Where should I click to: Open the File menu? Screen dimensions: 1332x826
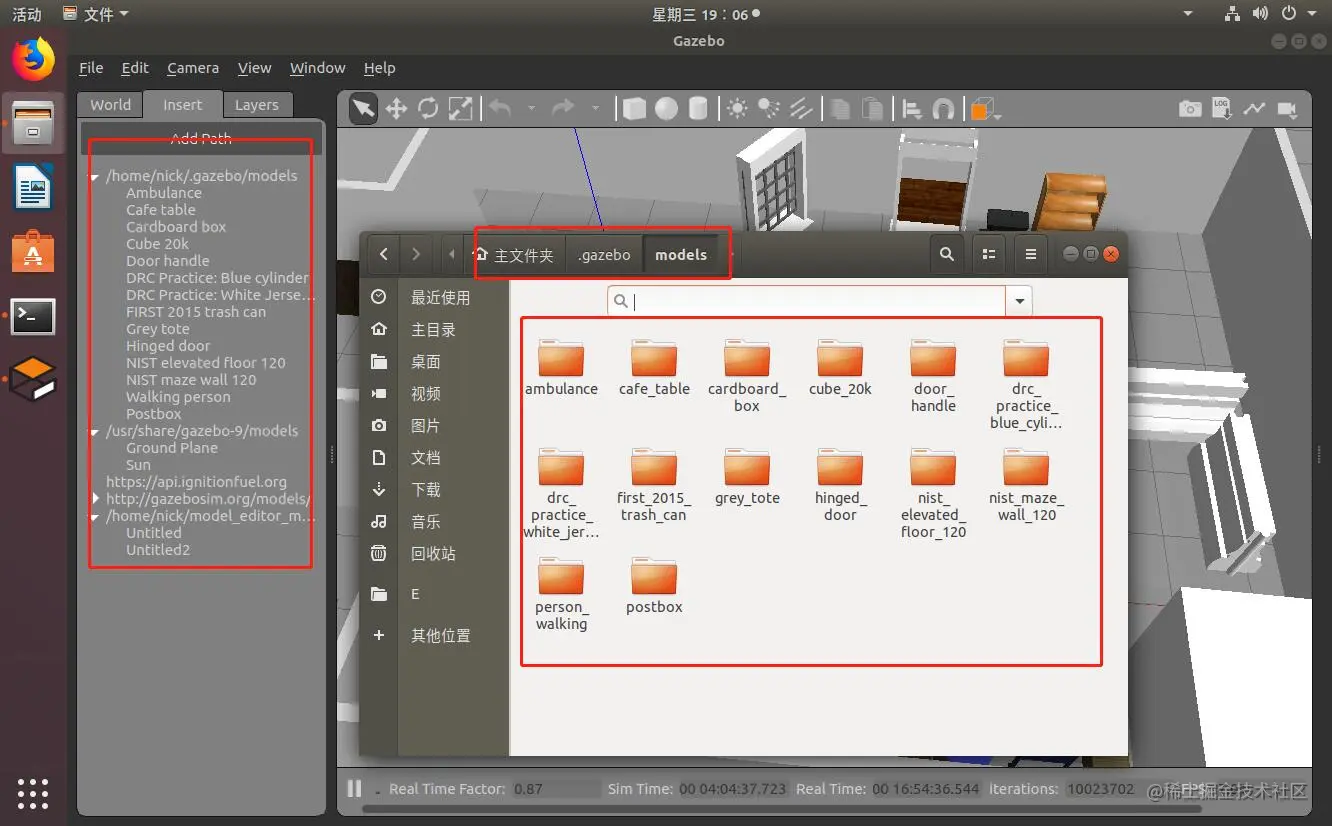91,68
